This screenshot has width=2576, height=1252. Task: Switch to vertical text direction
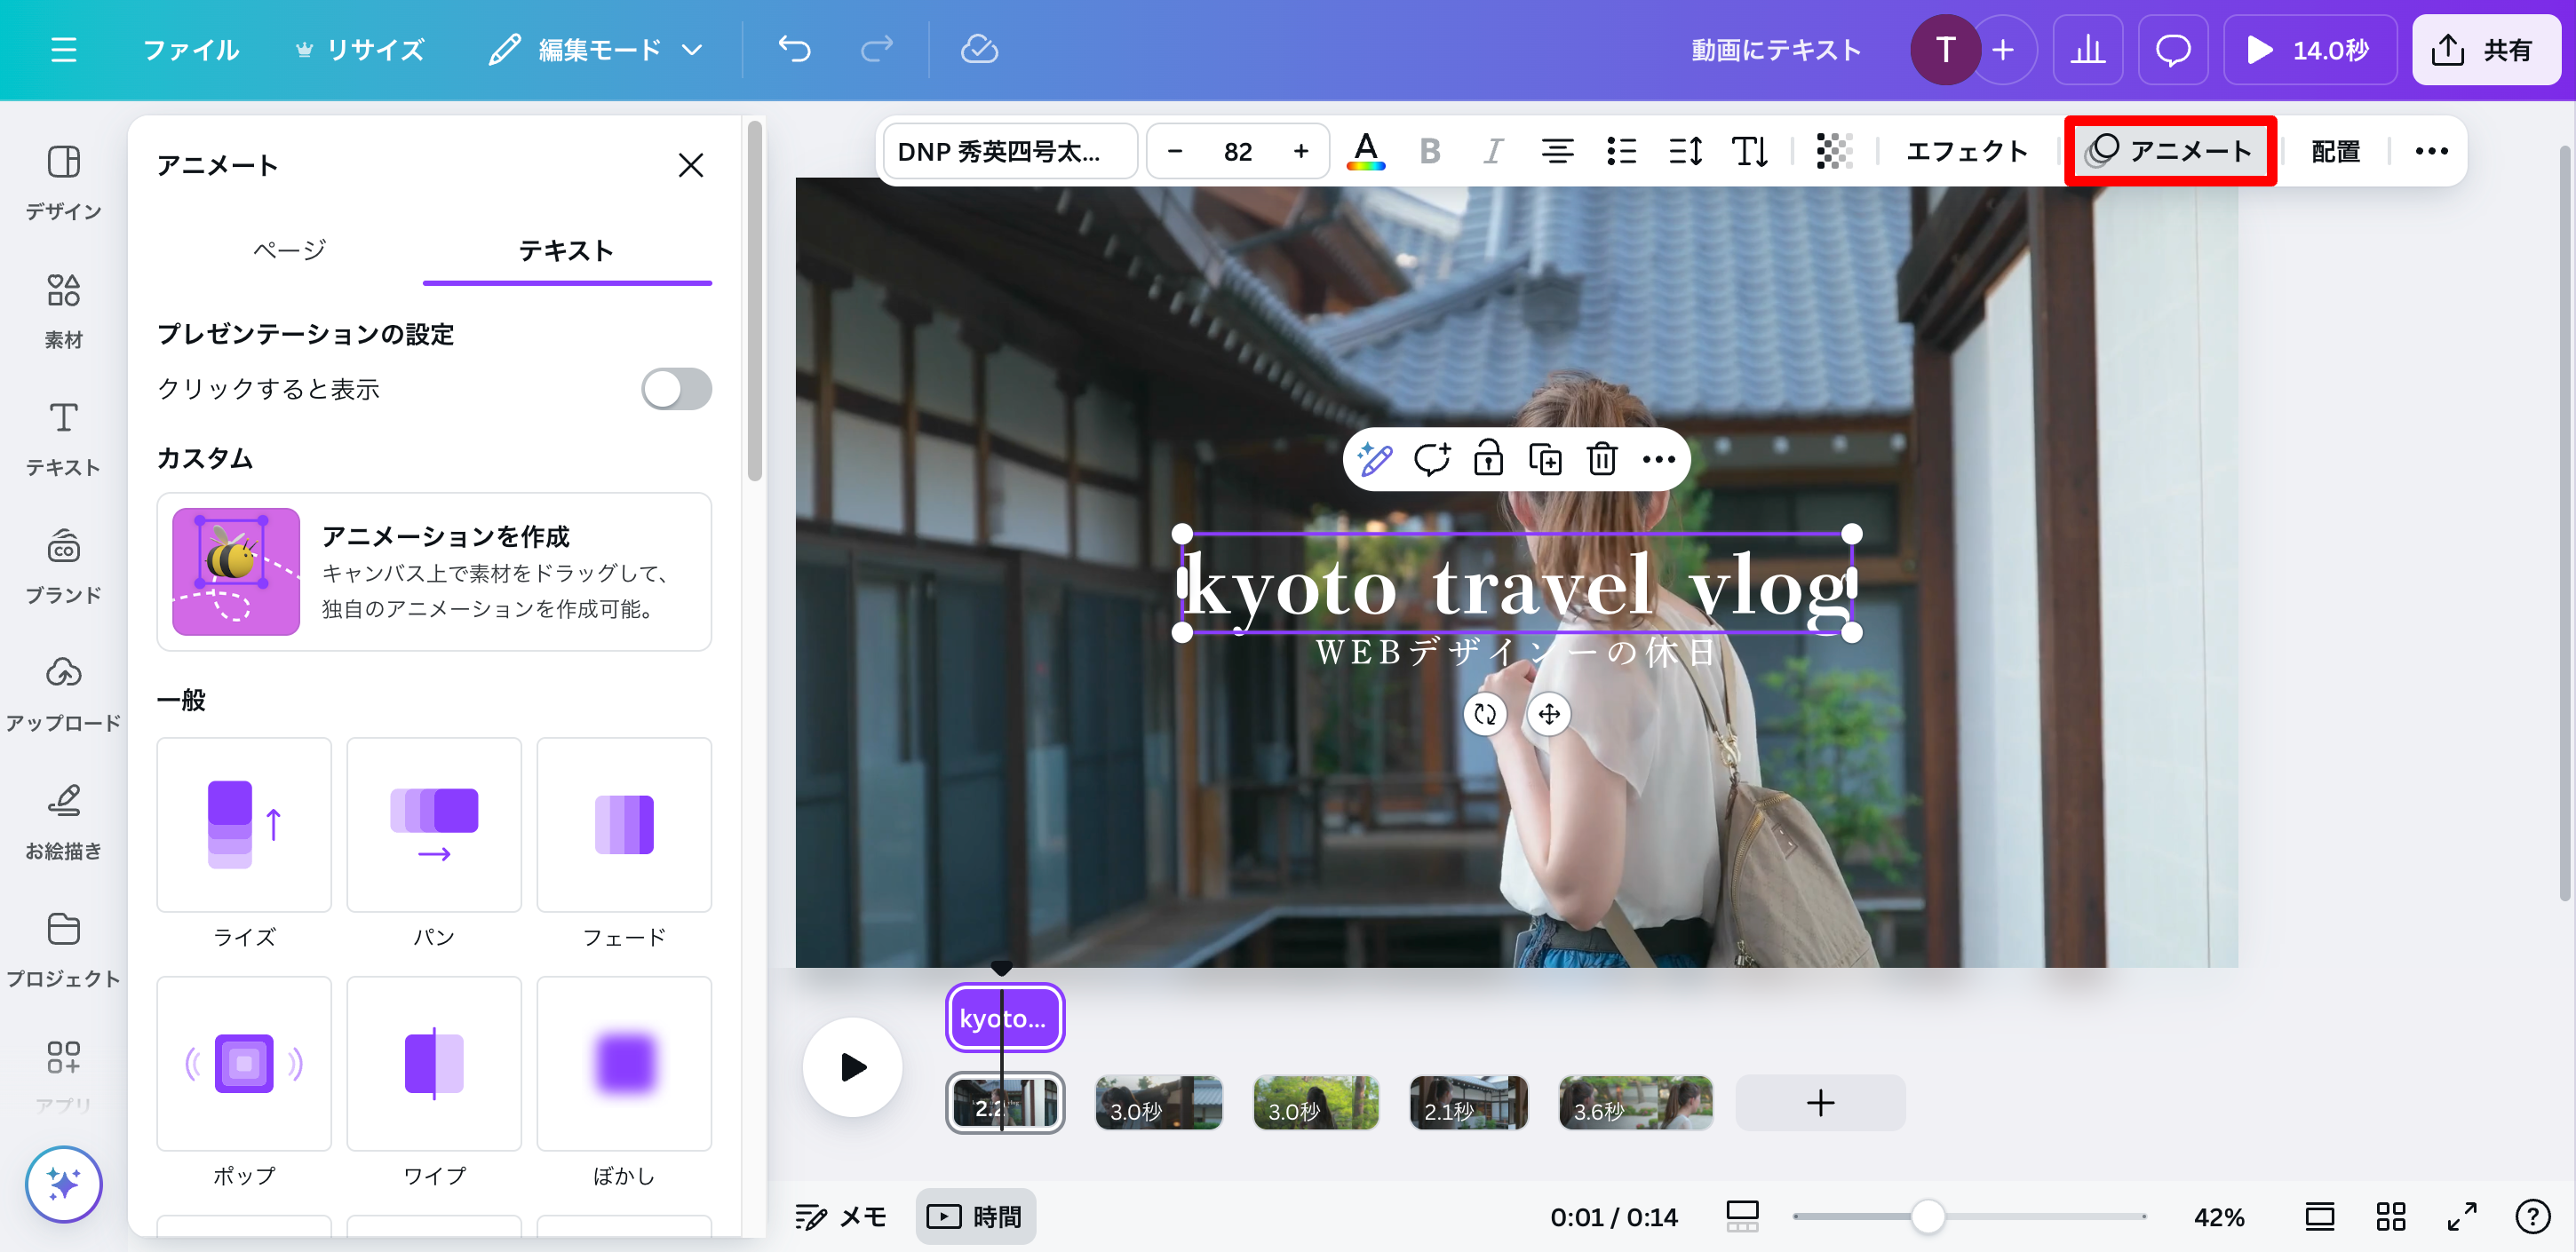click(x=1749, y=151)
